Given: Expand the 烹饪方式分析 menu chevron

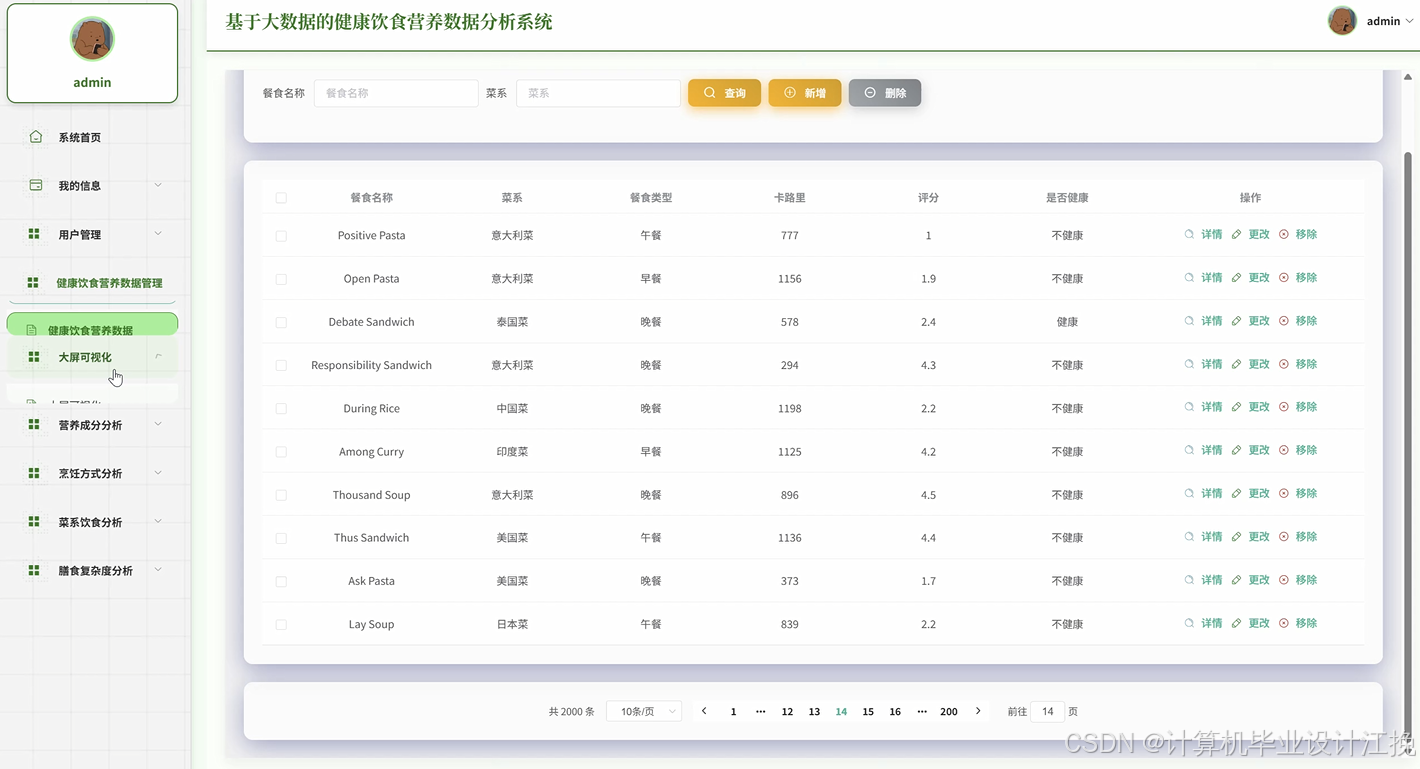Looking at the screenshot, I should click(158, 473).
